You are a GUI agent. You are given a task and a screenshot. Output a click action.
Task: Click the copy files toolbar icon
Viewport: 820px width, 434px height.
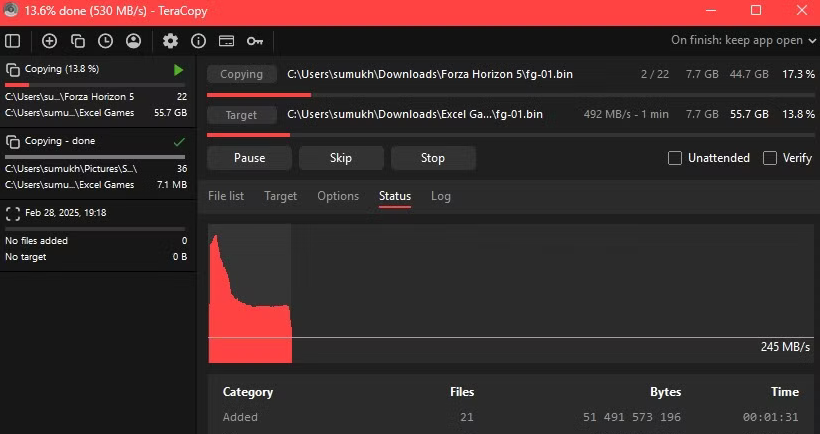[77, 41]
